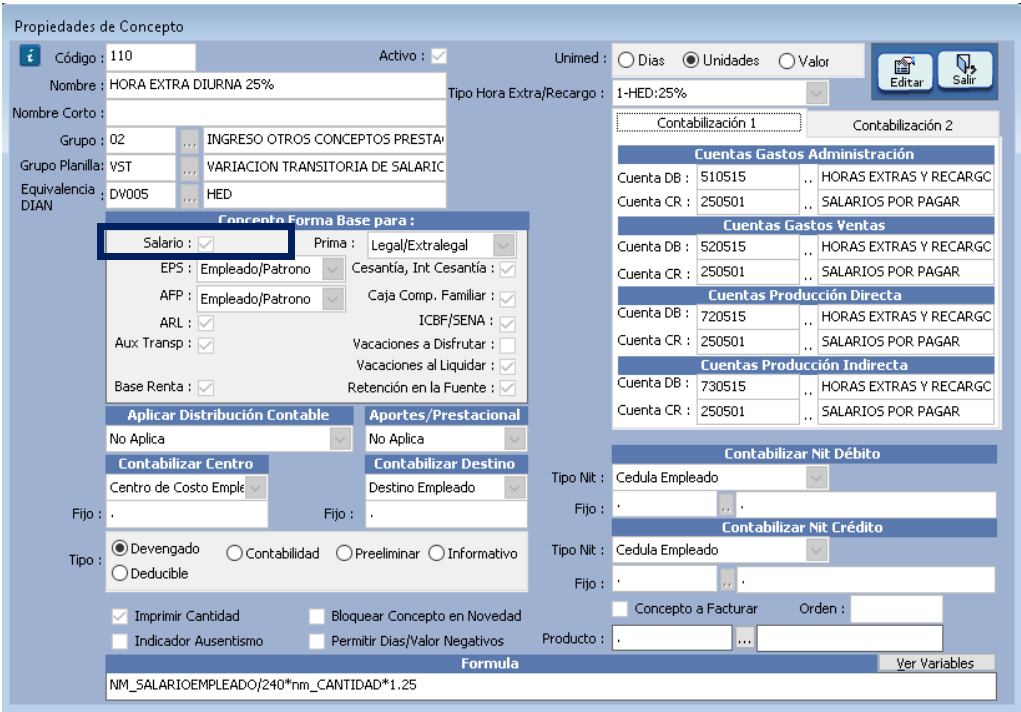Click Contabilizar Centro Fijo field
Screen dimensions: 1021x712
click(187, 514)
